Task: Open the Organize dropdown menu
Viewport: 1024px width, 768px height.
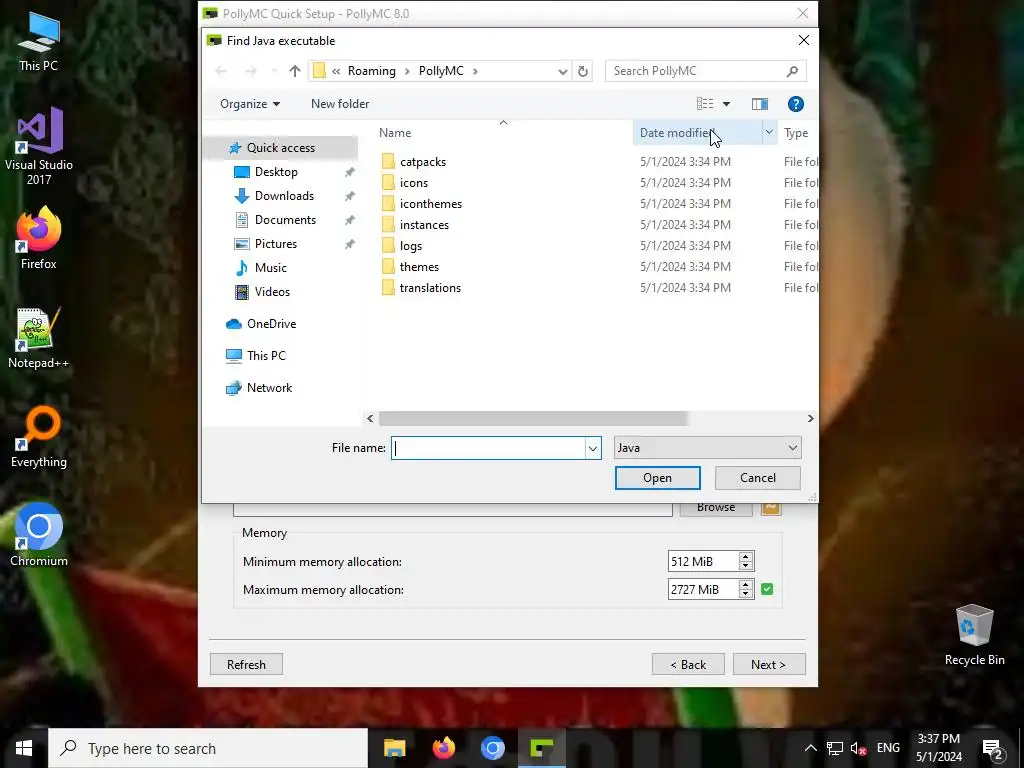Action: pyautogui.click(x=249, y=104)
